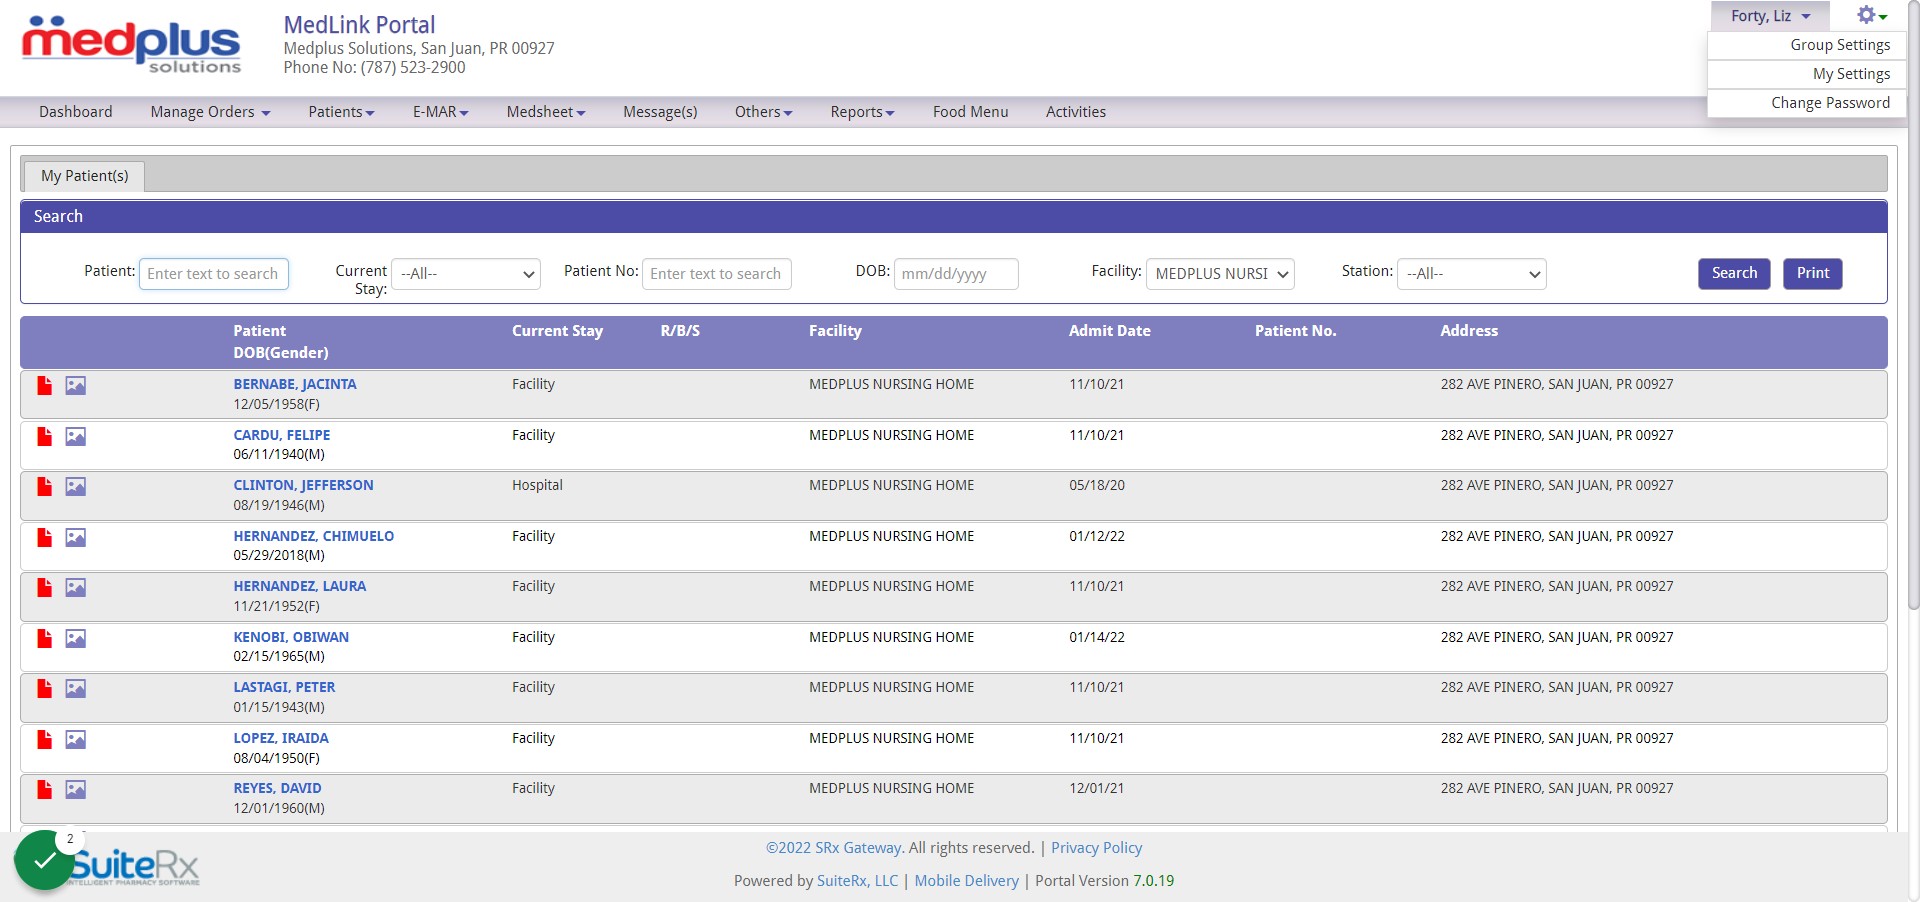
Task: Focus the Patient No search field
Action: coord(717,274)
